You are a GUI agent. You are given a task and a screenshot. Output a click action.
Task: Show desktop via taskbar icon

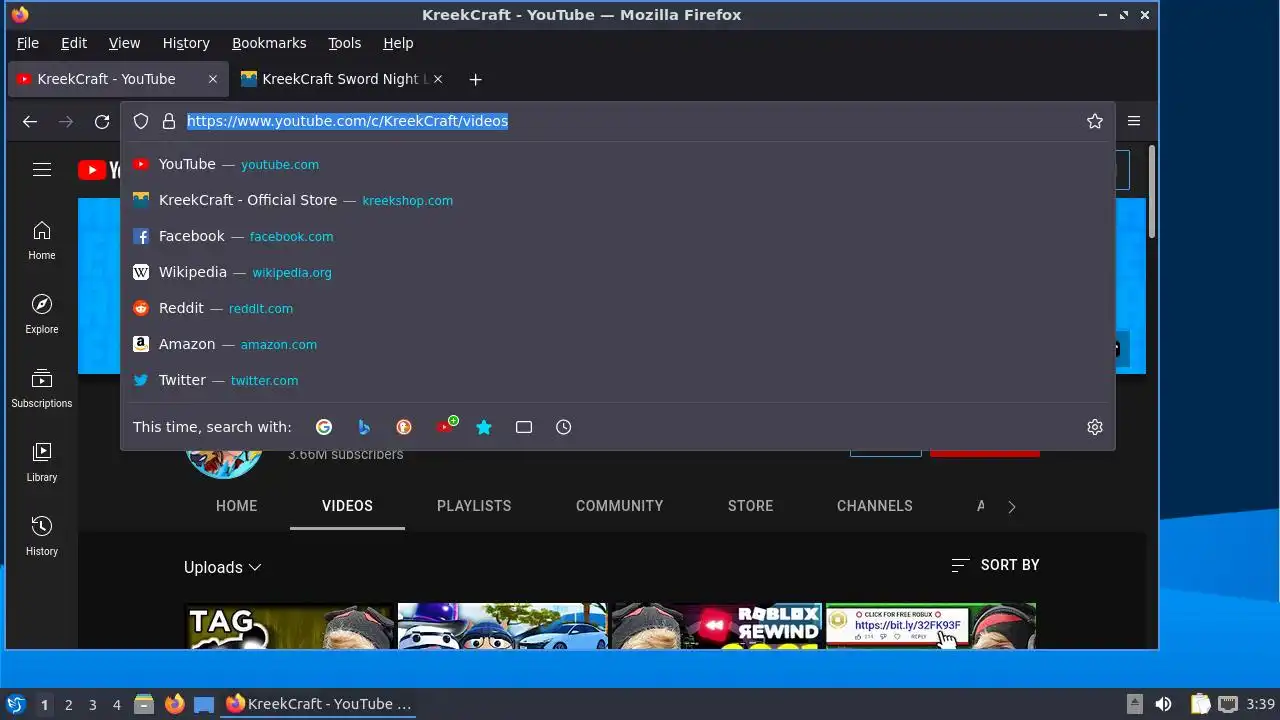[204, 704]
